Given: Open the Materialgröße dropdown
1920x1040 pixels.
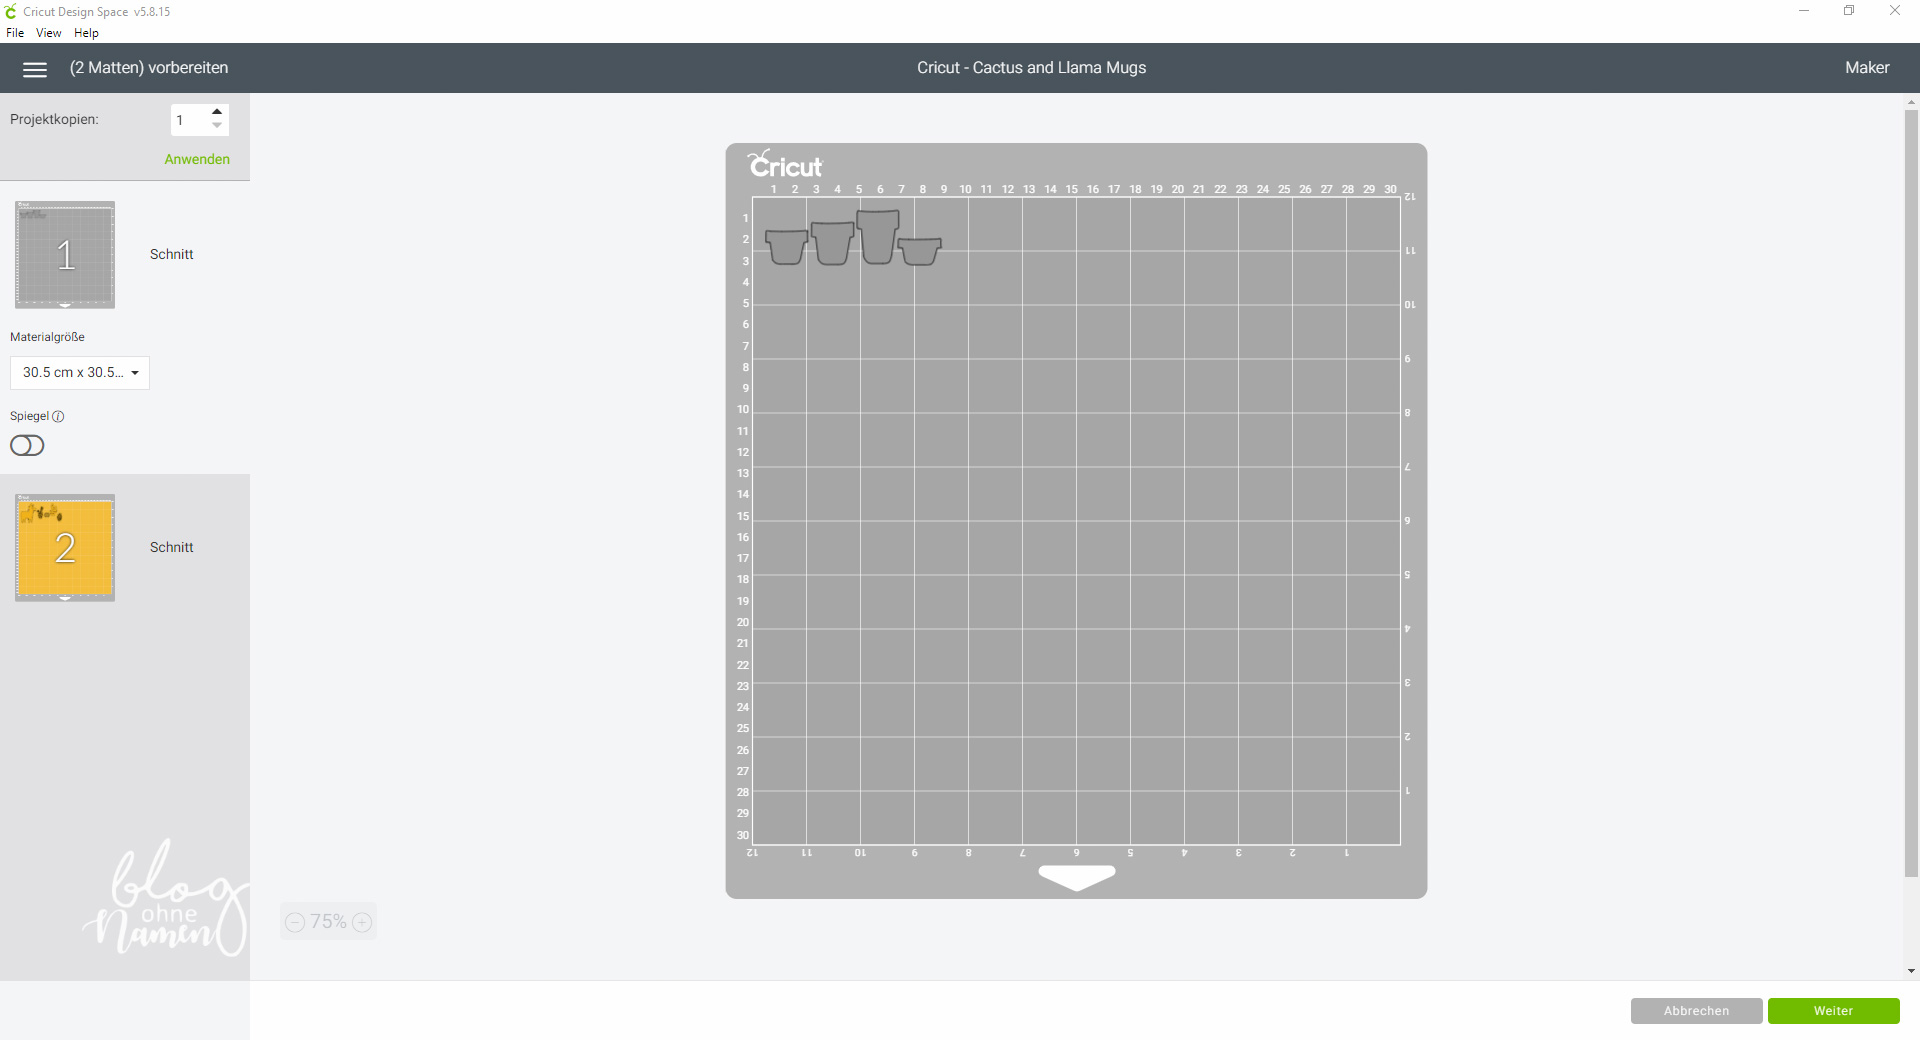Looking at the screenshot, I should point(80,373).
